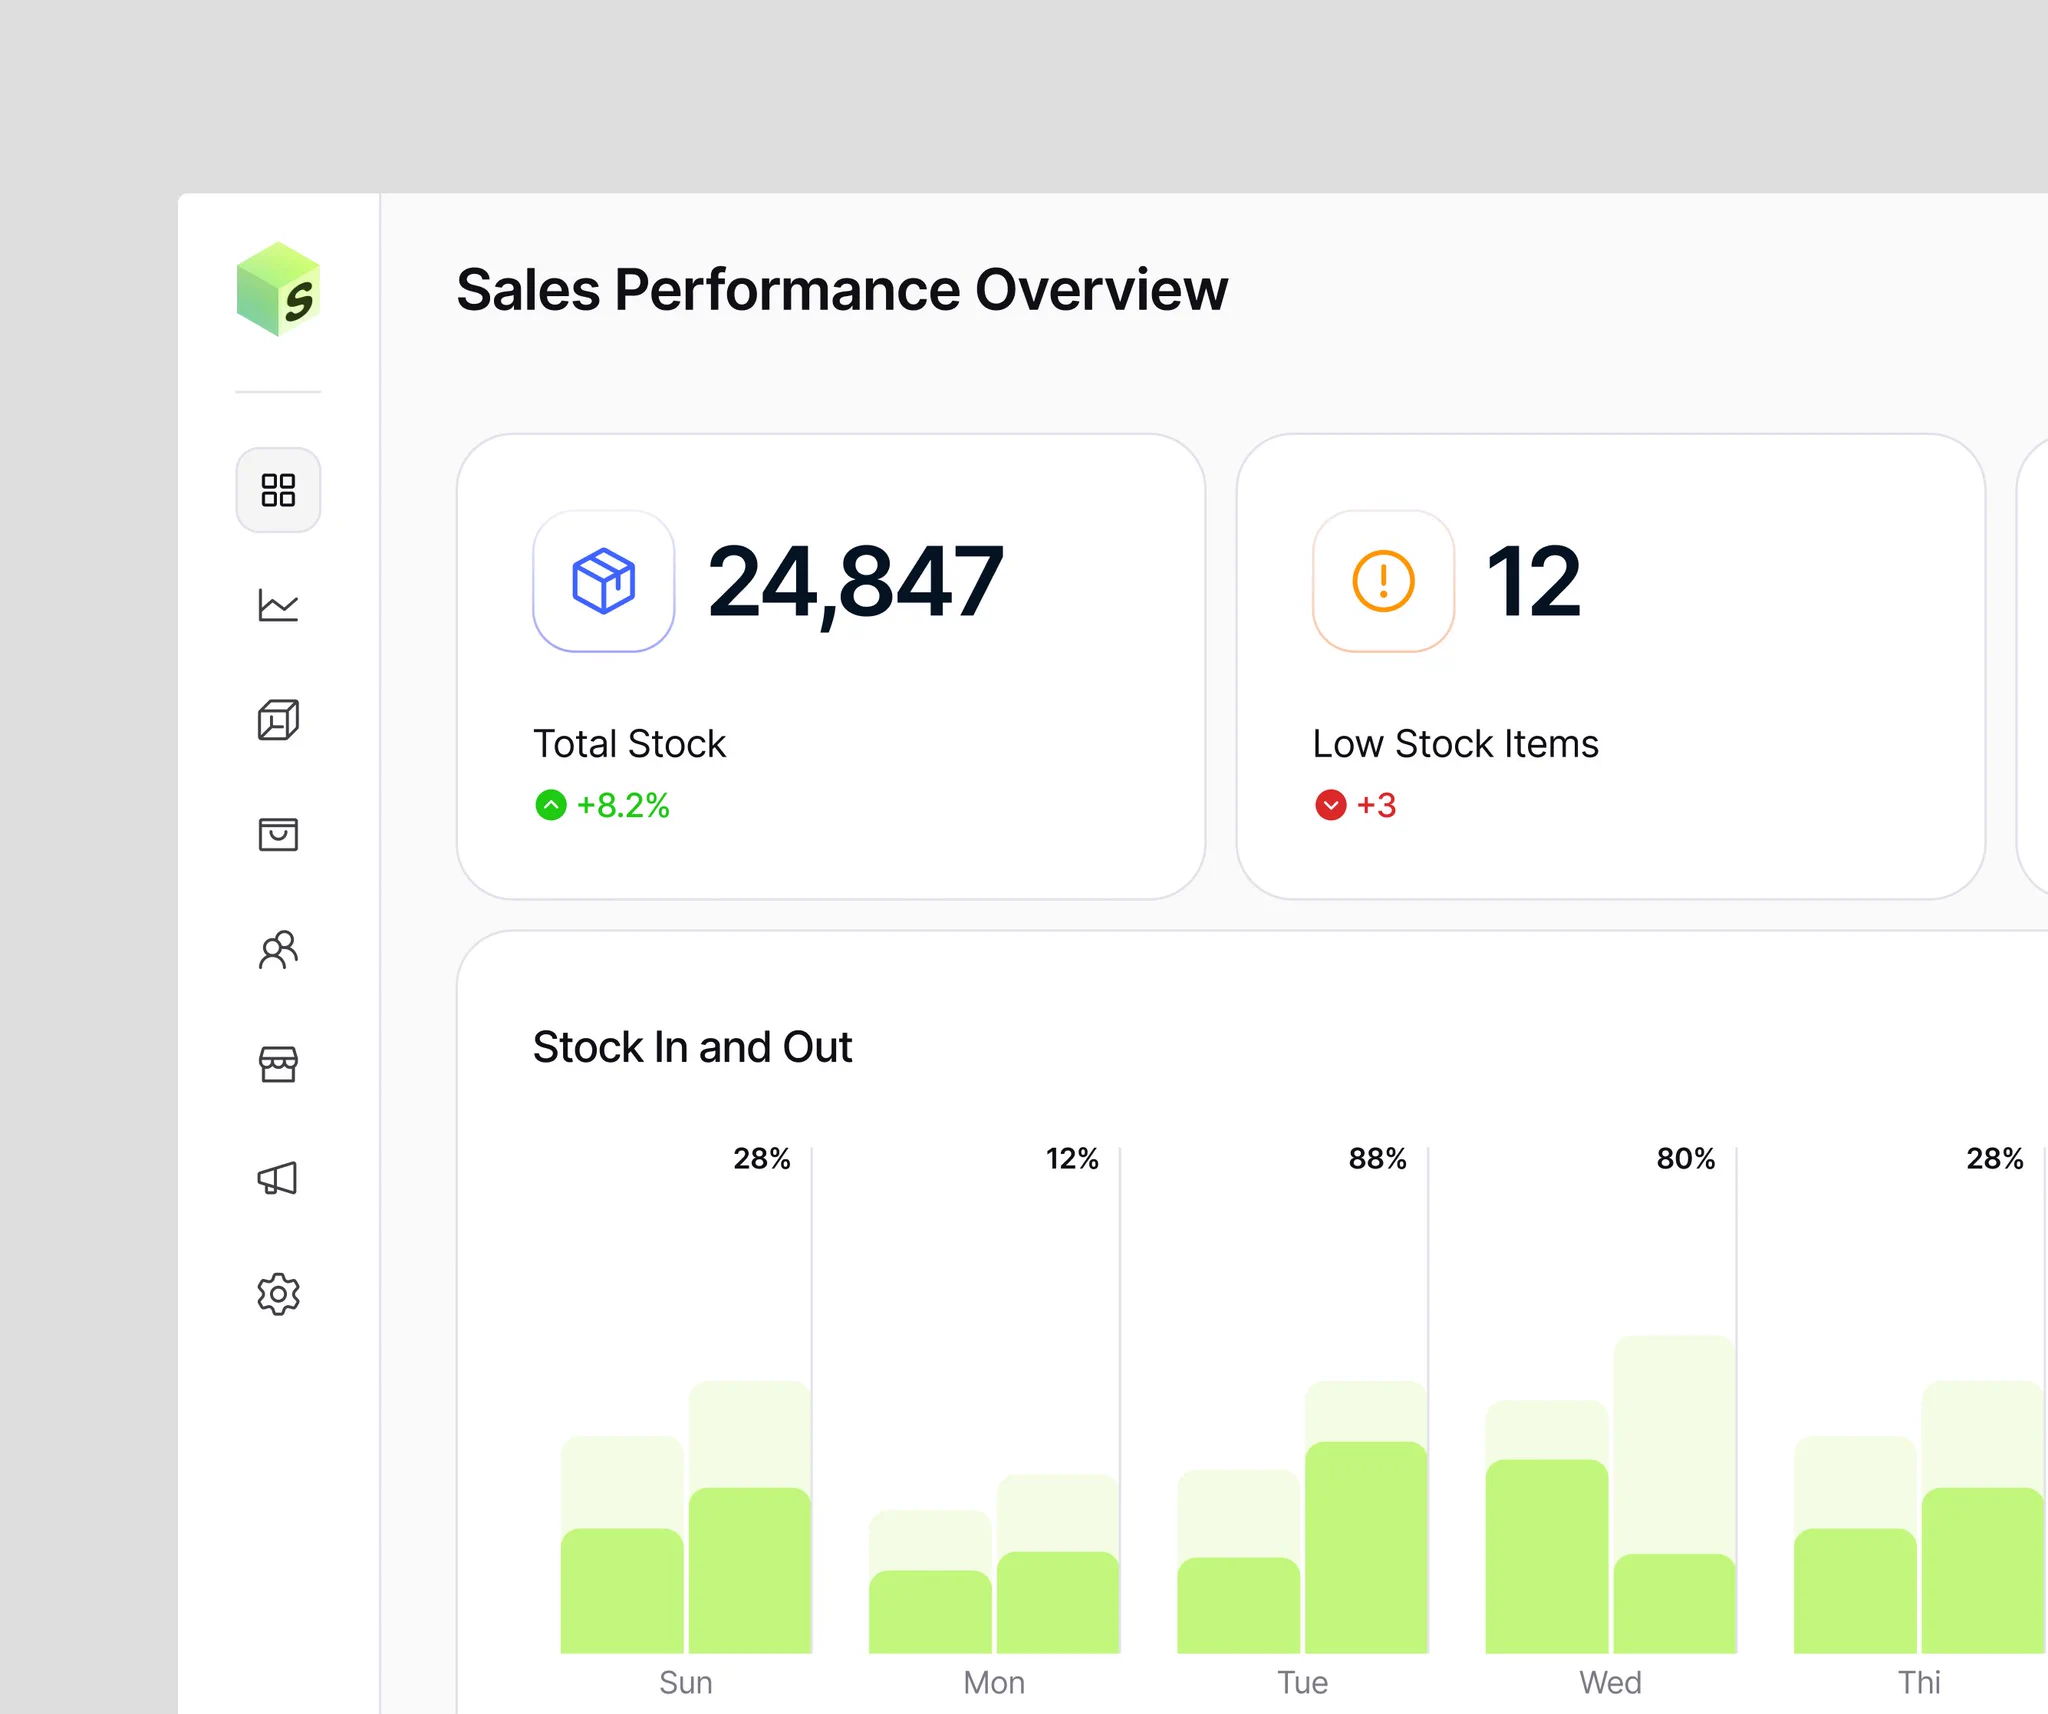Open the analytics line chart icon
This screenshot has width=2048, height=1714.
coord(278,605)
